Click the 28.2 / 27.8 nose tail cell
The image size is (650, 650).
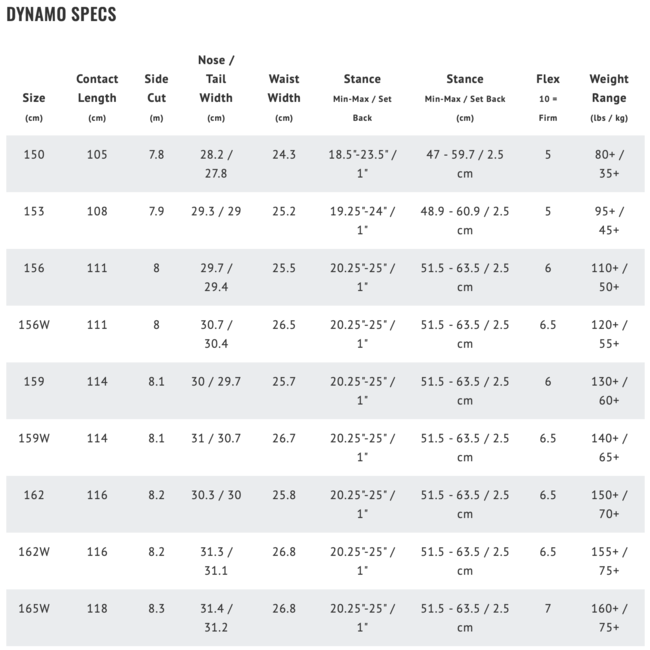[x=216, y=163]
